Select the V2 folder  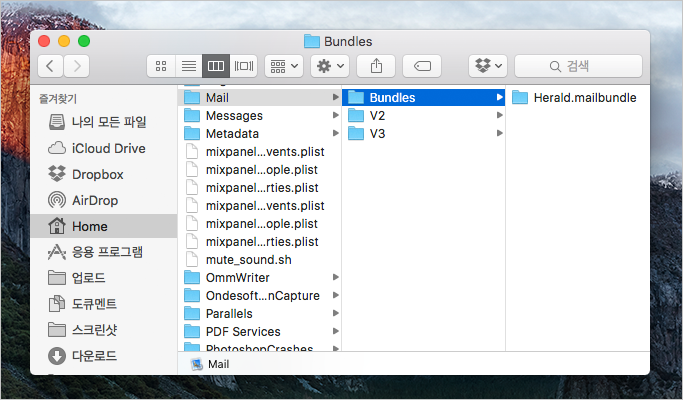click(423, 115)
